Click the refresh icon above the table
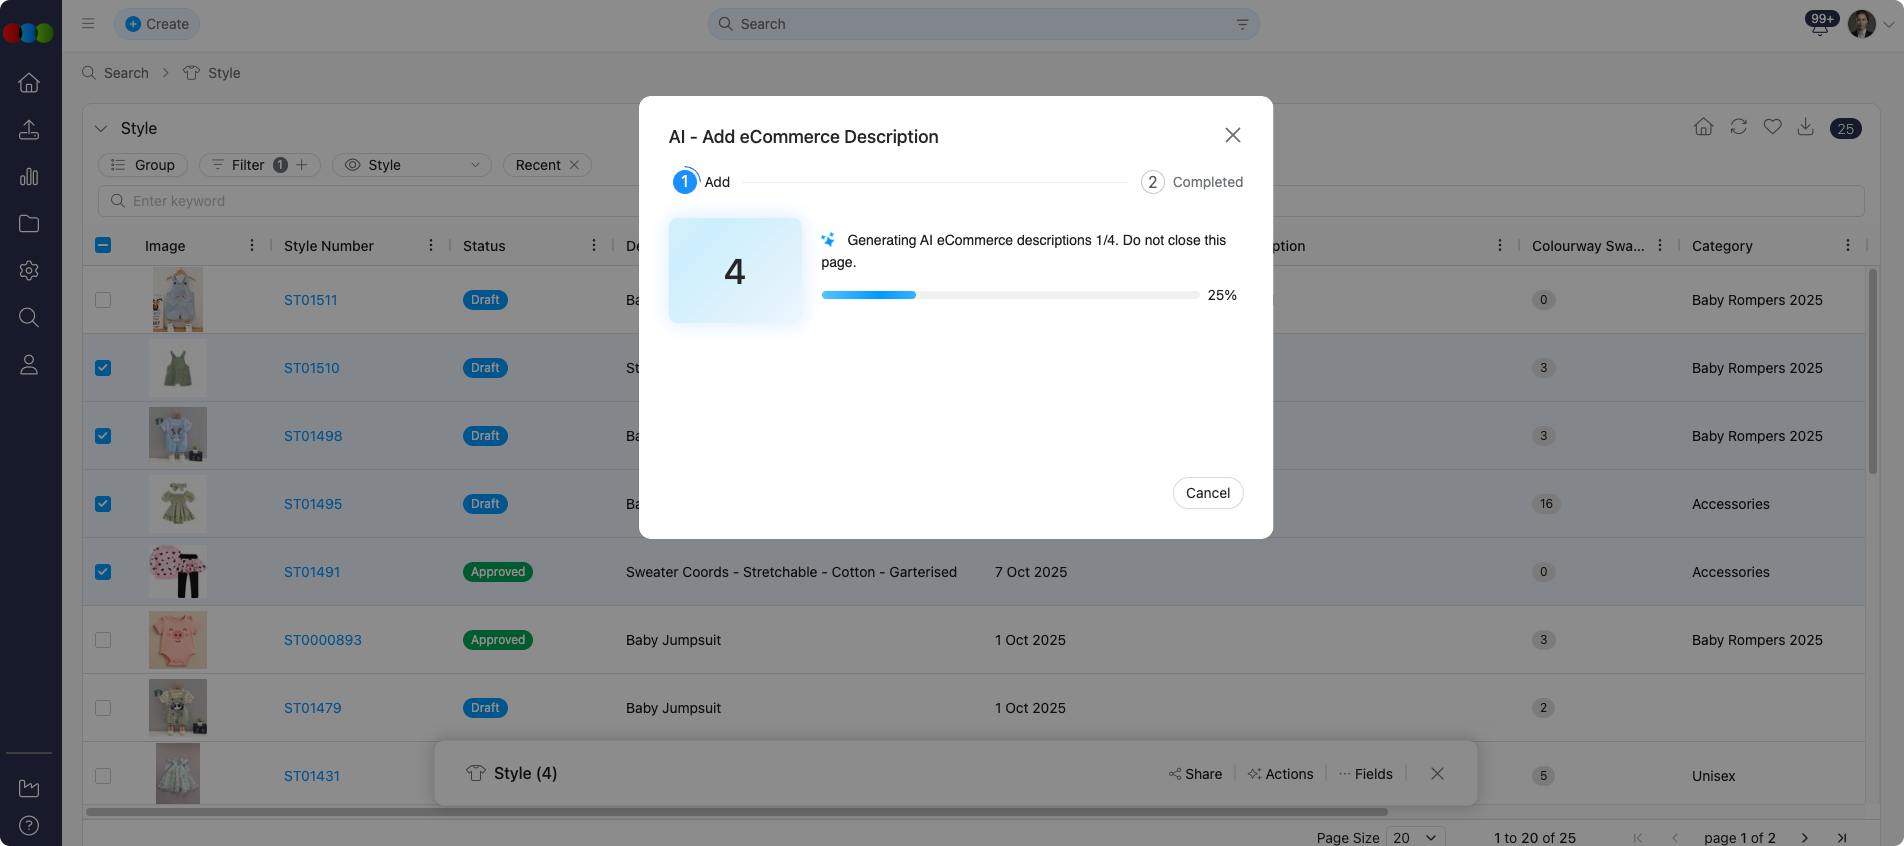This screenshot has width=1904, height=846. point(1738,127)
